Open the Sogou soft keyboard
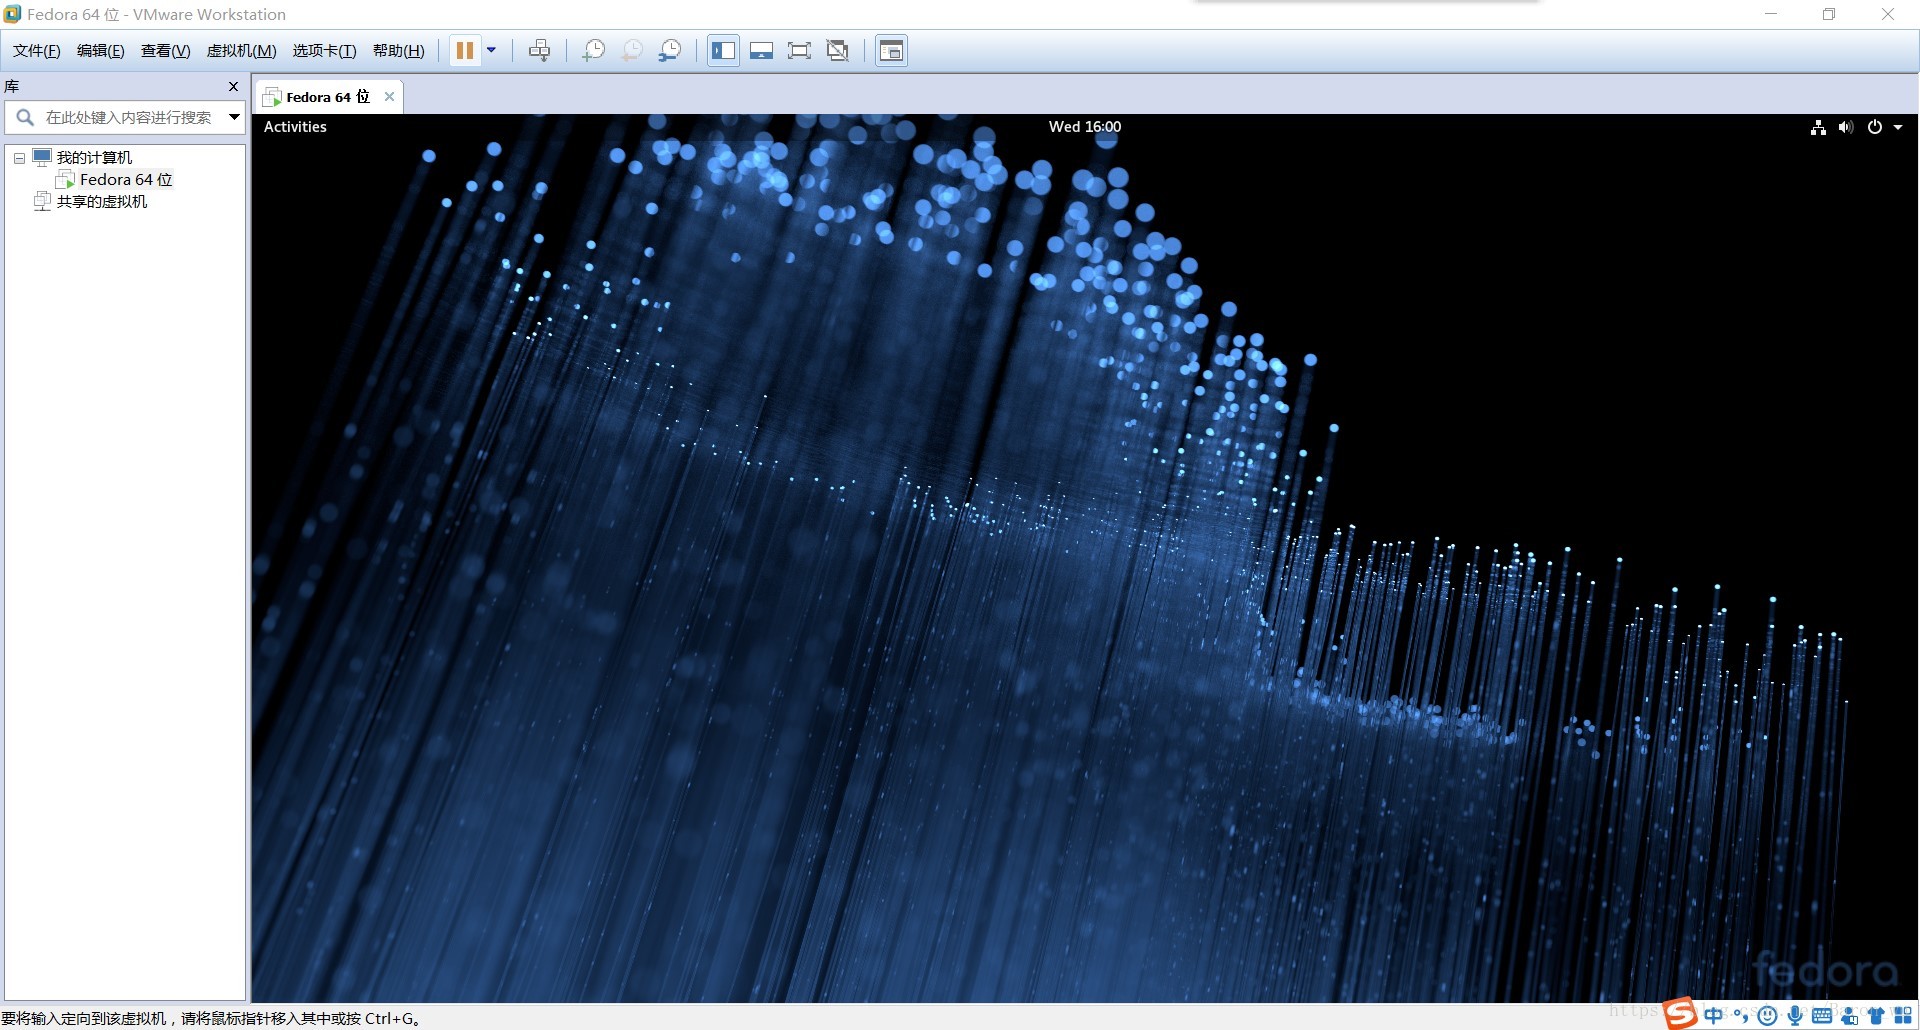 pyautogui.click(x=1822, y=1016)
